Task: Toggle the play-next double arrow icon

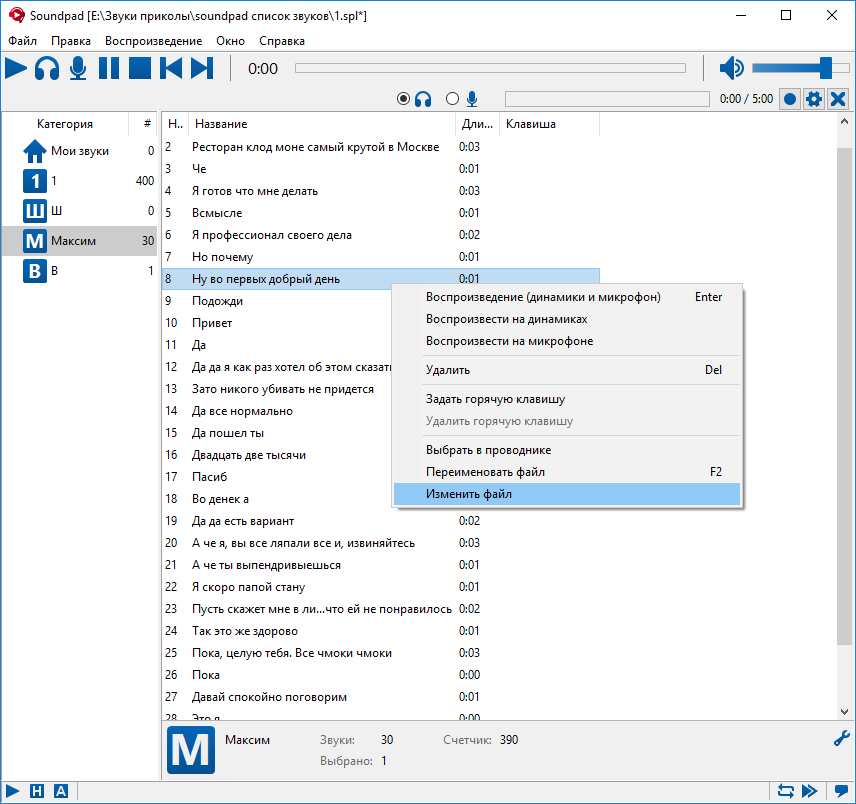Action: tap(810, 791)
